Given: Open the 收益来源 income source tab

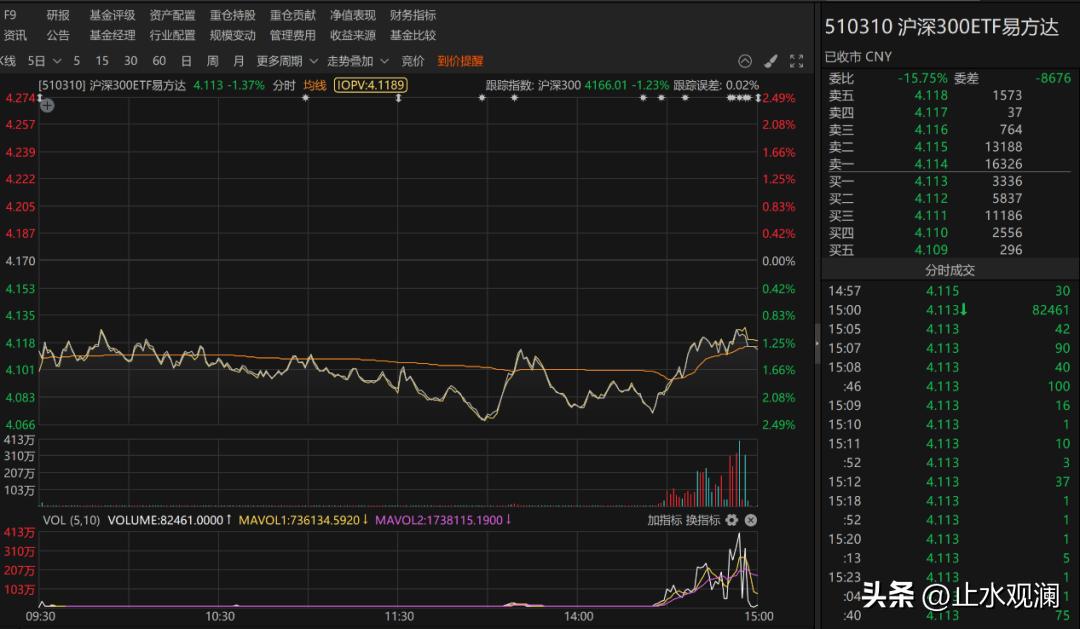Looking at the screenshot, I should (353, 35).
